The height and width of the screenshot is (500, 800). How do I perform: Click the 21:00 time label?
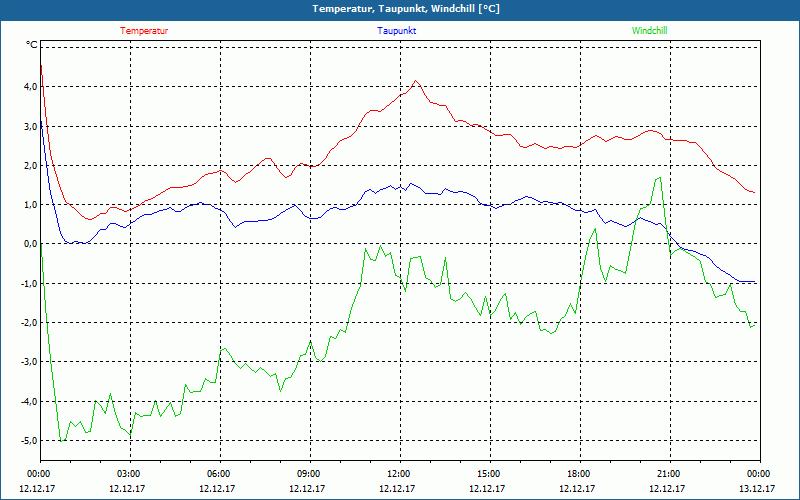[x=670, y=474]
